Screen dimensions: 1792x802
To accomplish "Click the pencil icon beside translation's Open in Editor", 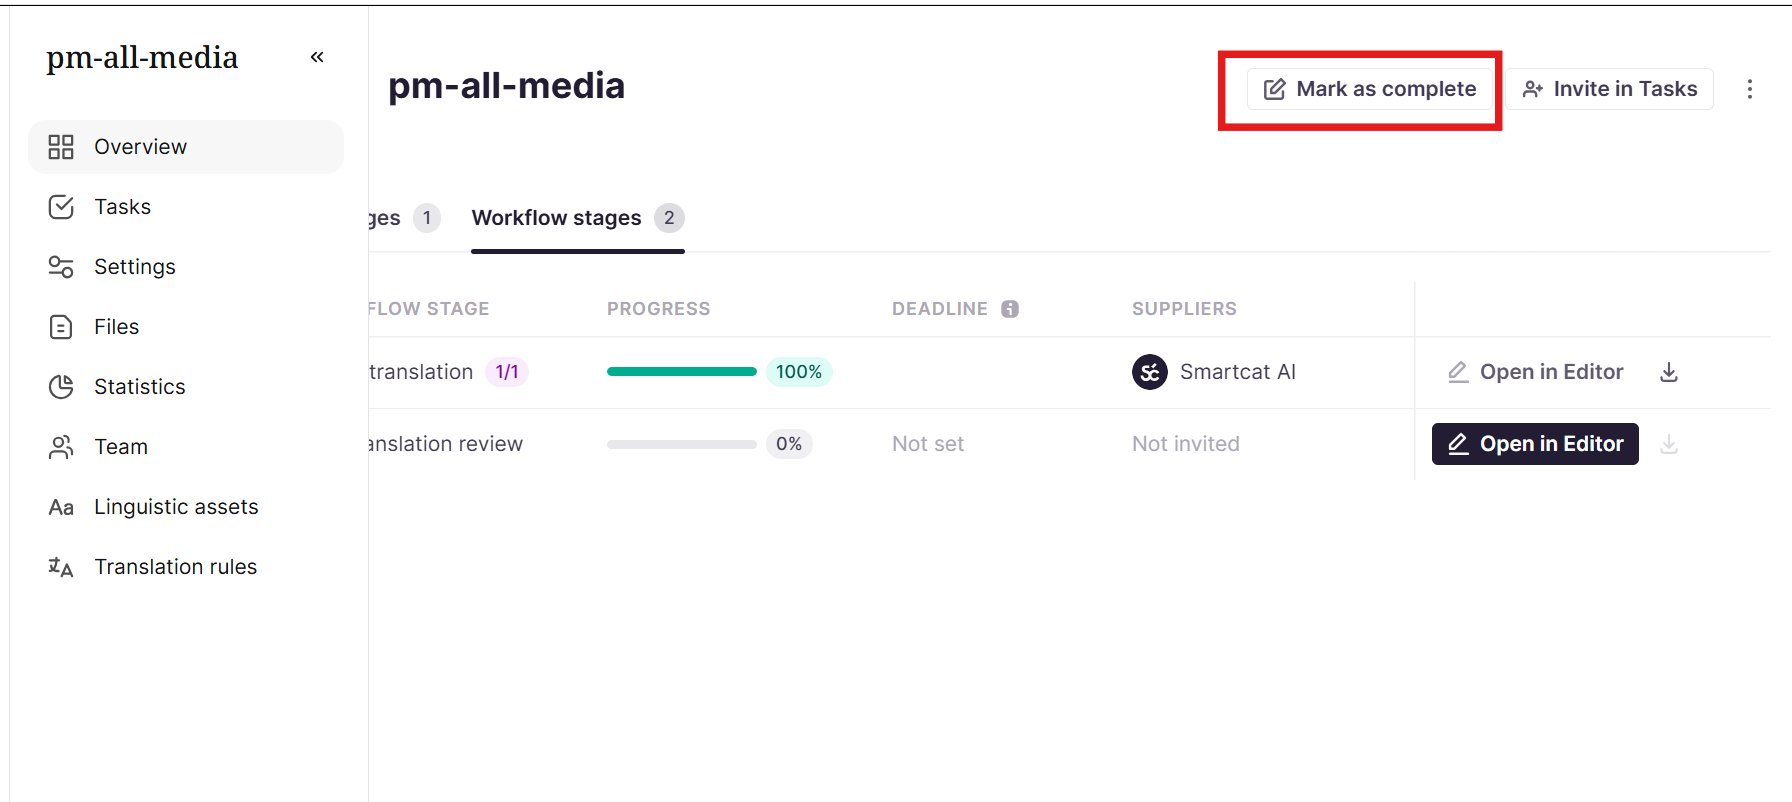I will 1459,372.
